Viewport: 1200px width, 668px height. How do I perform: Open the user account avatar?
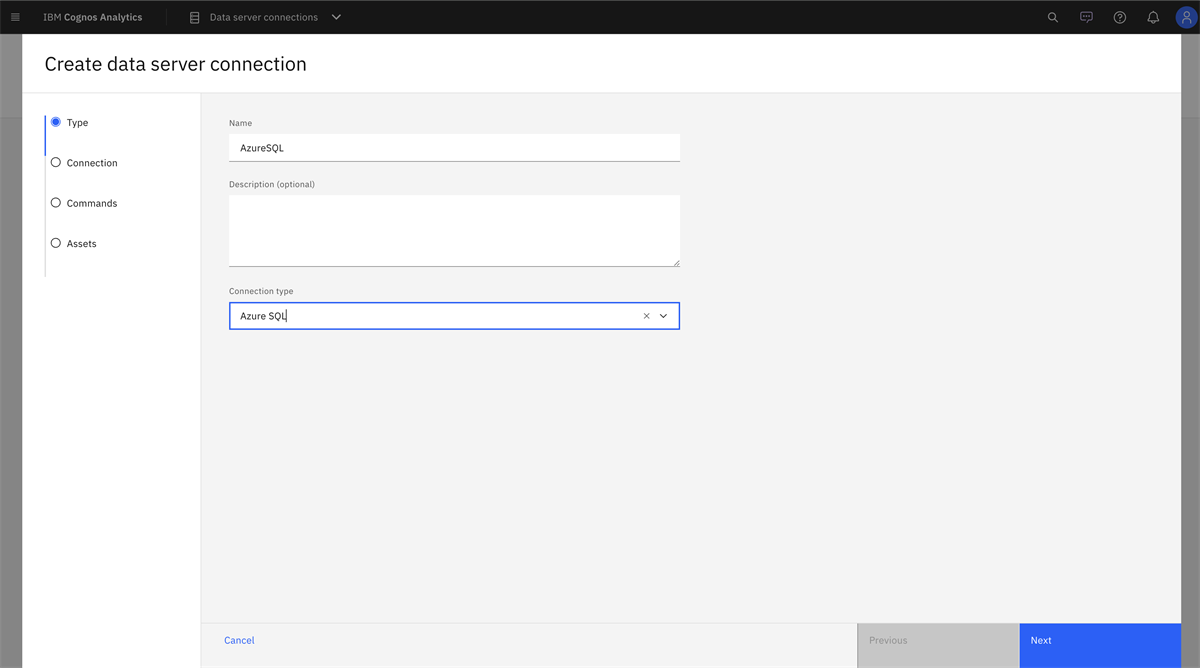(1184, 17)
